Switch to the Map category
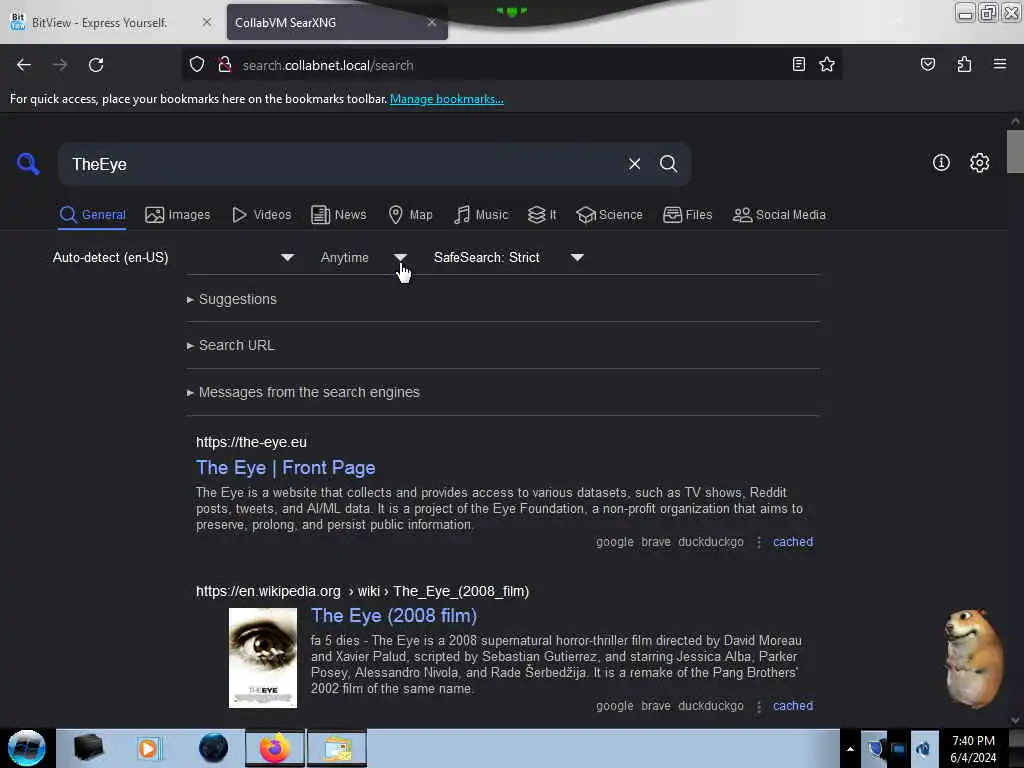This screenshot has height=768, width=1024. 410,215
